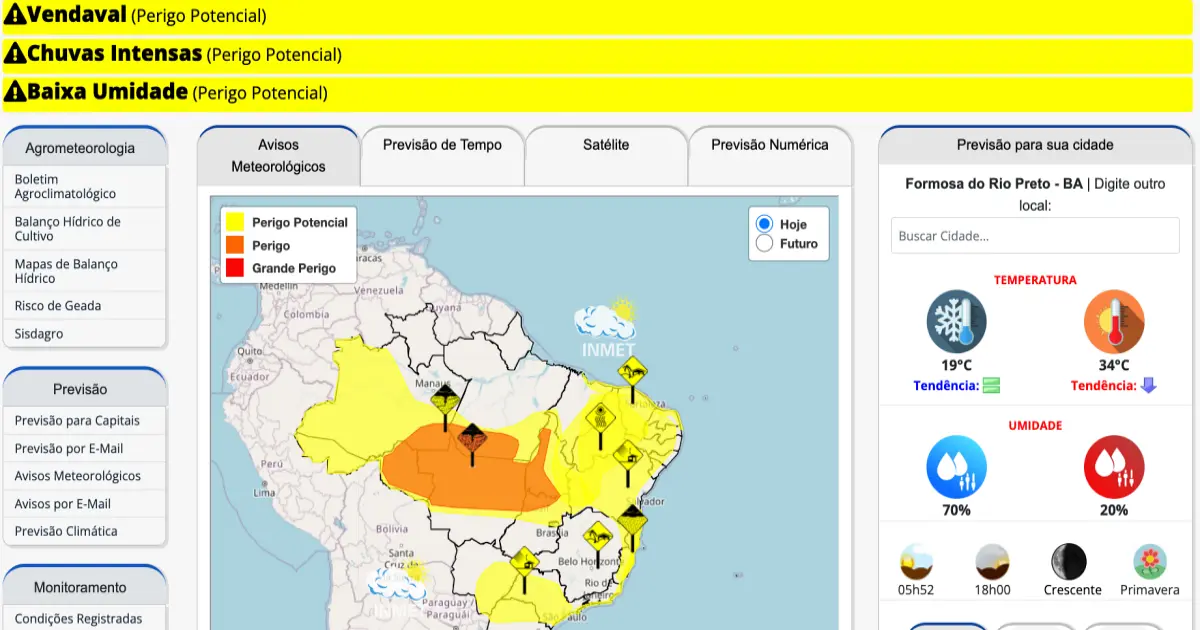Screen dimensions: 1200x630
Task: Open the Baixa Umidade alert banner
Action: pos(598,92)
